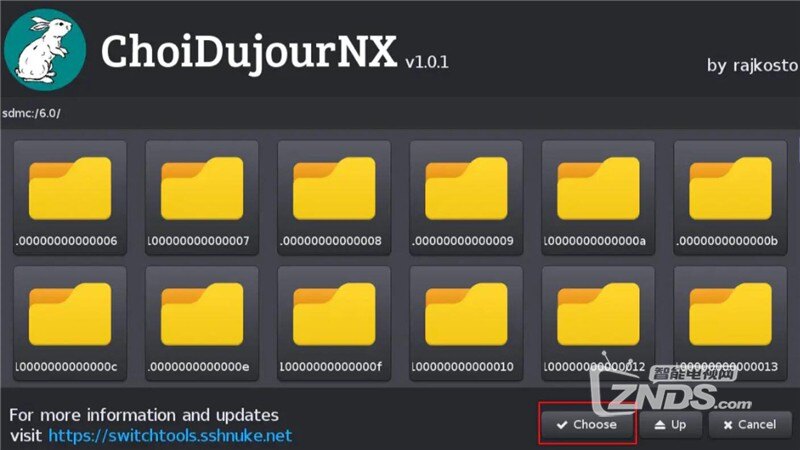Click the 'by rajkosto' author text
This screenshot has width=800, height=450.
click(752, 65)
